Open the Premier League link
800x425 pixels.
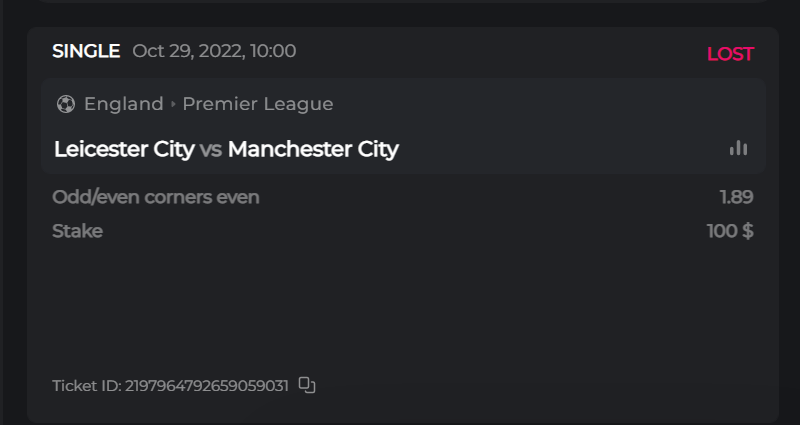click(257, 104)
